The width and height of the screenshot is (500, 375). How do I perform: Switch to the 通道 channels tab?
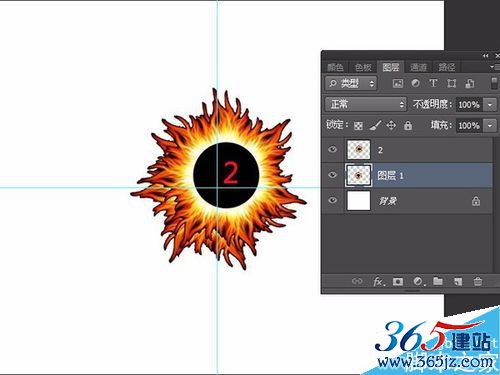coord(418,67)
